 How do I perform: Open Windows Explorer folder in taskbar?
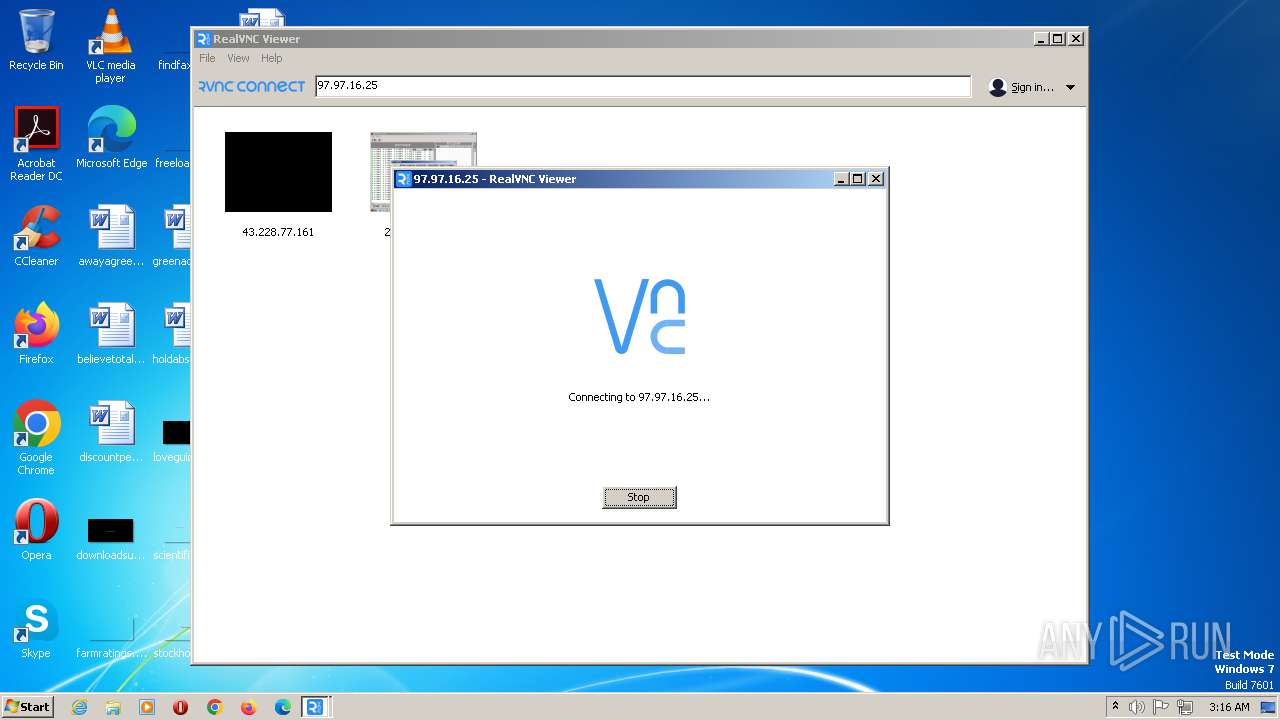(x=113, y=707)
